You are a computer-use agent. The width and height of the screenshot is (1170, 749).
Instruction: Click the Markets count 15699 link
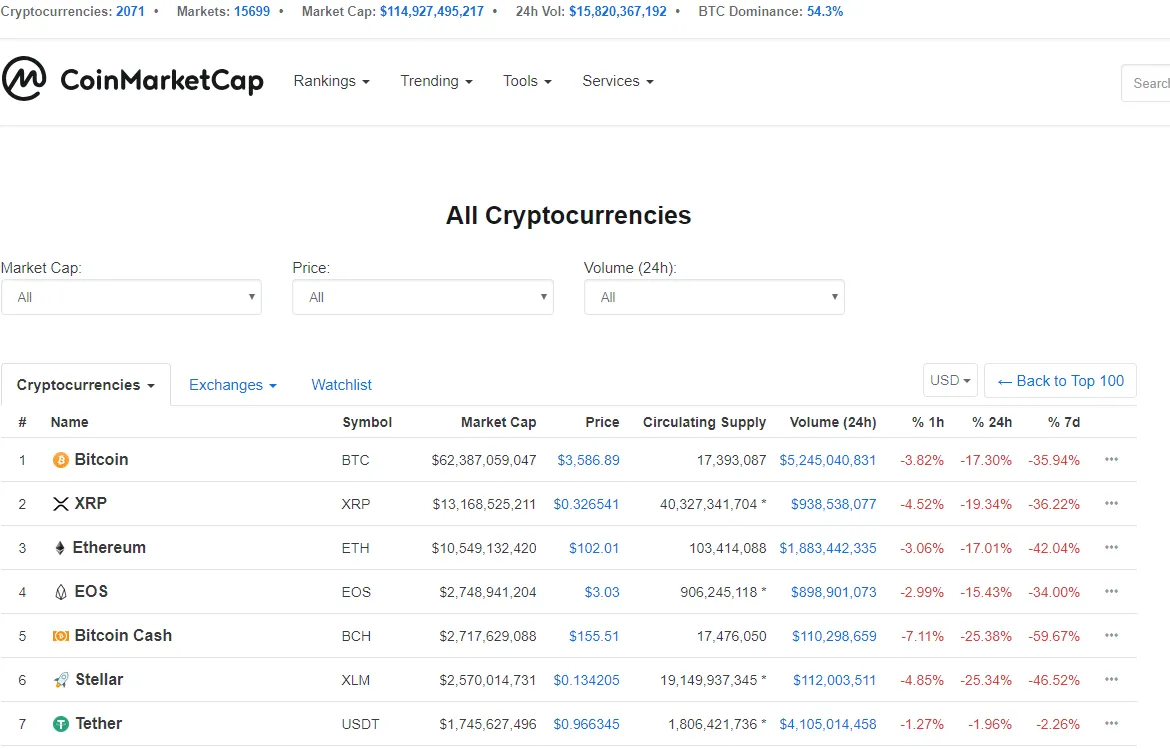coord(252,11)
